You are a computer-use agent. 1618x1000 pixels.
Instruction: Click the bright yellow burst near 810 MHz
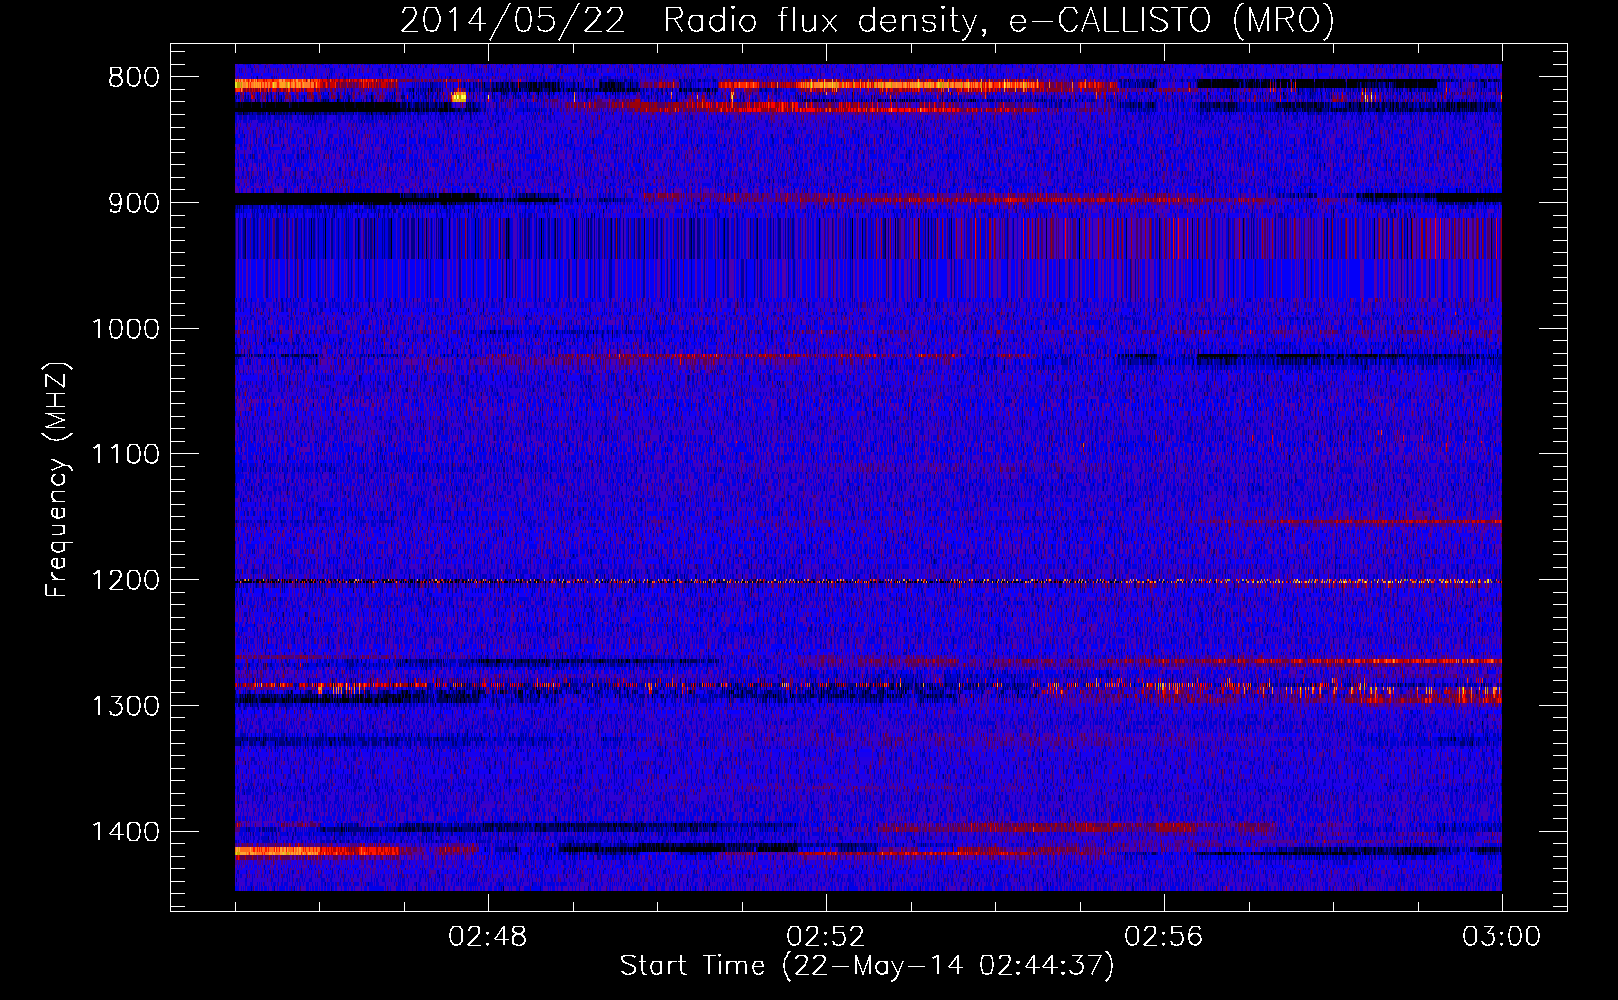459,97
